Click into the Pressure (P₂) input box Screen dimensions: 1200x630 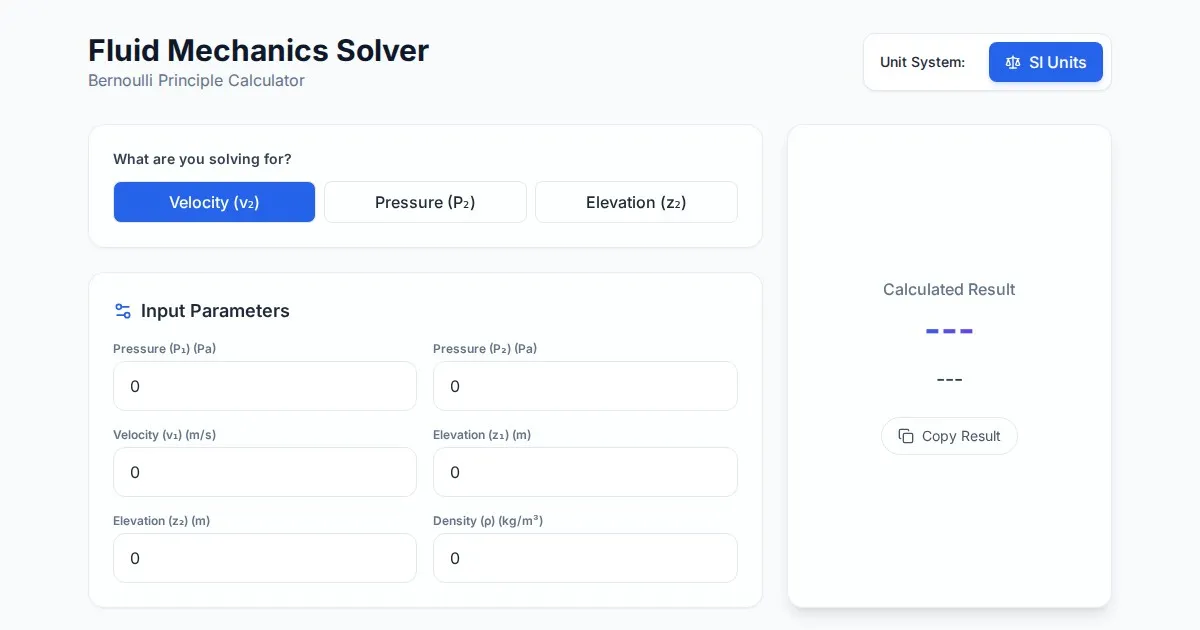[x=585, y=386]
